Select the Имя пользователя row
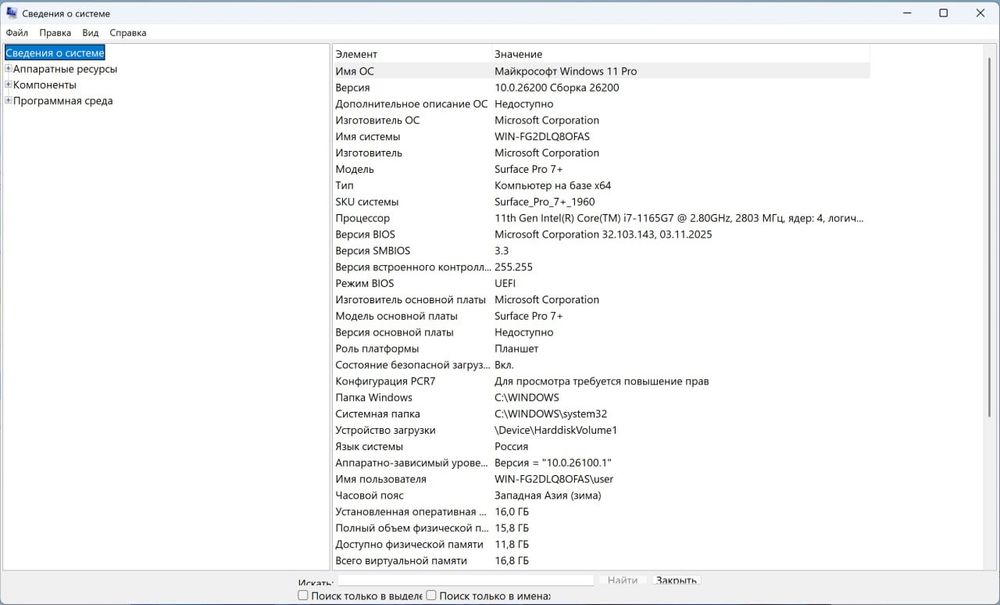Viewport: 1000px width, 605px height. 601,479
